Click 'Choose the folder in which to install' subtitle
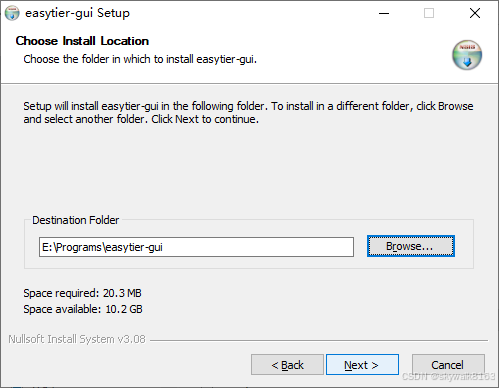The height and width of the screenshot is (388, 499). click(140, 59)
